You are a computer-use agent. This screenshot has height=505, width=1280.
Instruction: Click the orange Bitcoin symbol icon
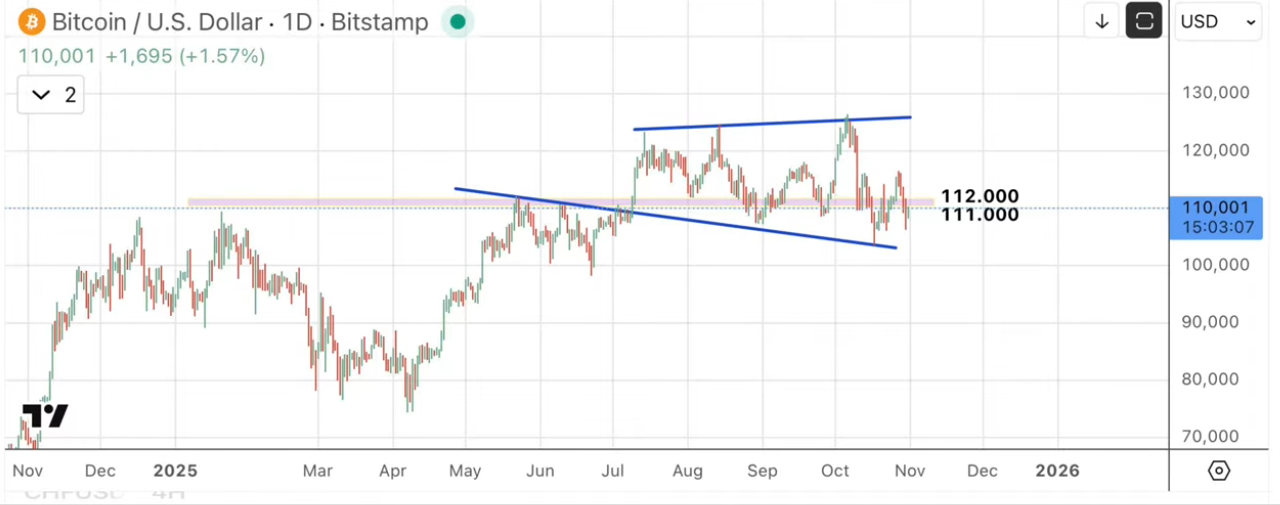(33, 21)
